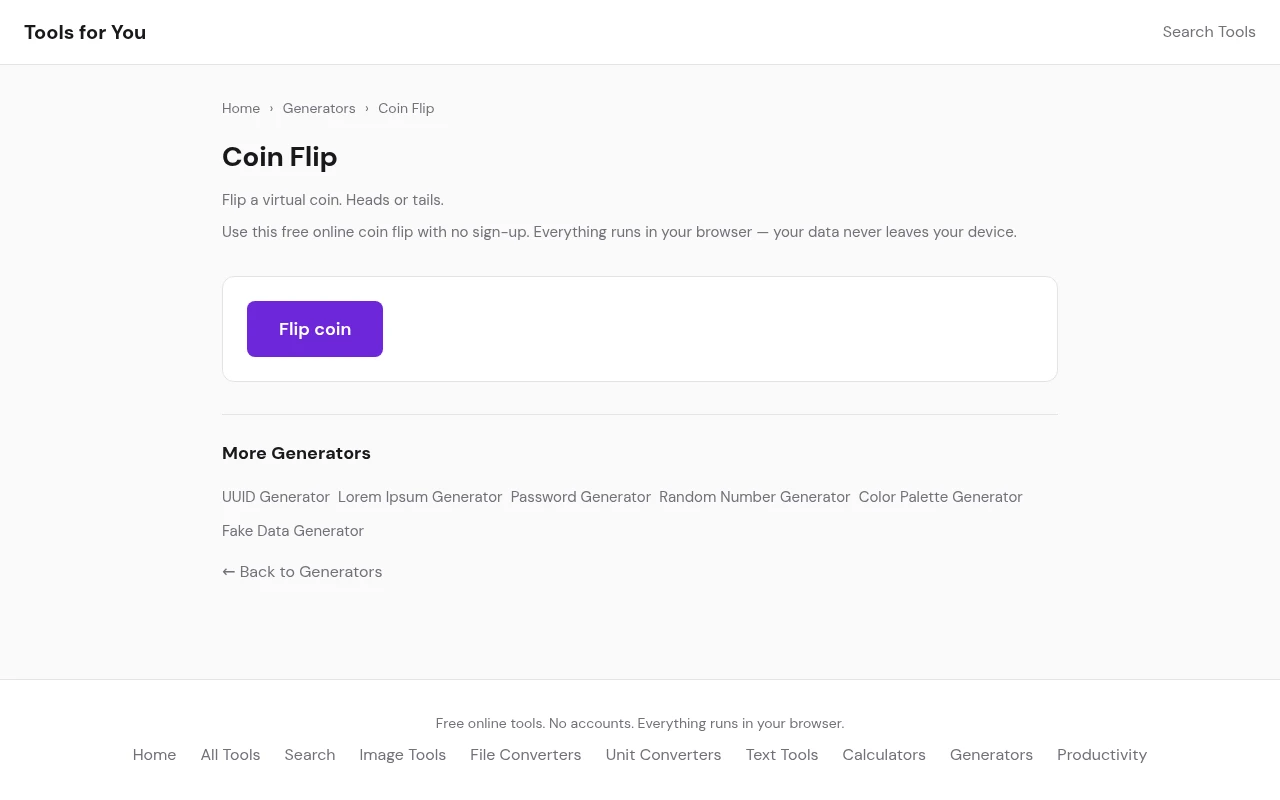Click Home in the footer
This screenshot has width=1280, height=800.
click(x=154, y=755)
